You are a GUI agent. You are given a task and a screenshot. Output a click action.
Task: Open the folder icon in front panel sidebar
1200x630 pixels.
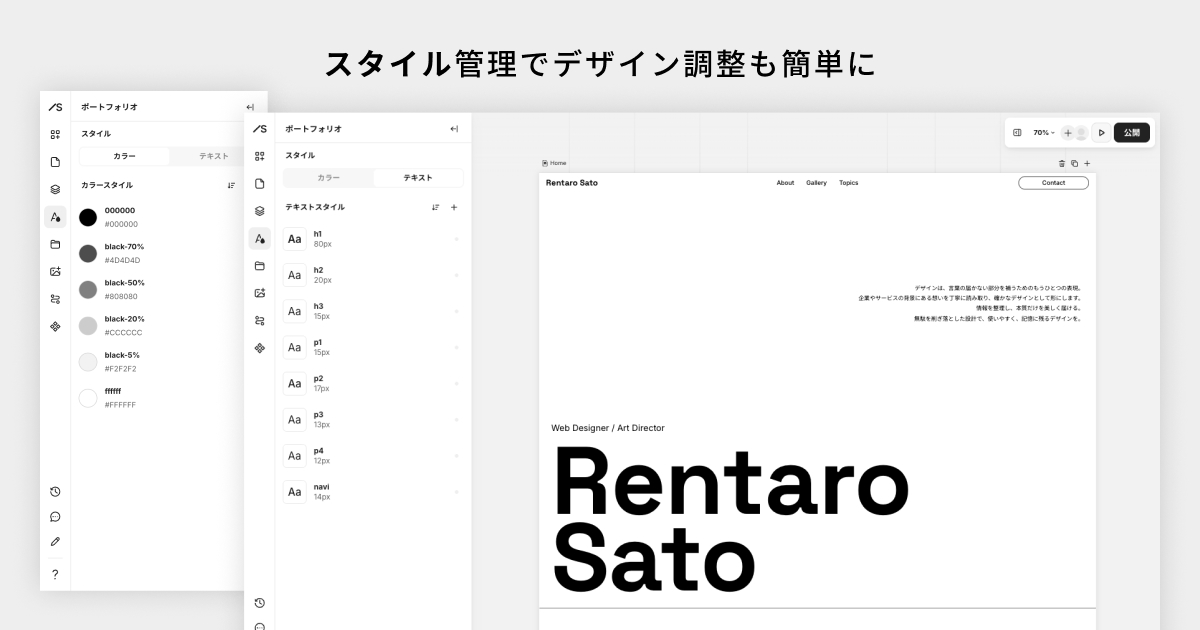click(x=259, y=266)
